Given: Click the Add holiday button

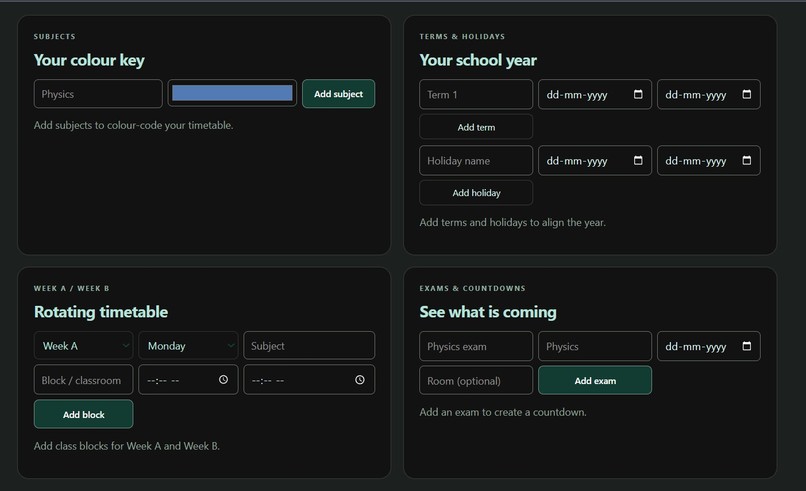Looking at the screenshot, I should (x=476, y=193).
